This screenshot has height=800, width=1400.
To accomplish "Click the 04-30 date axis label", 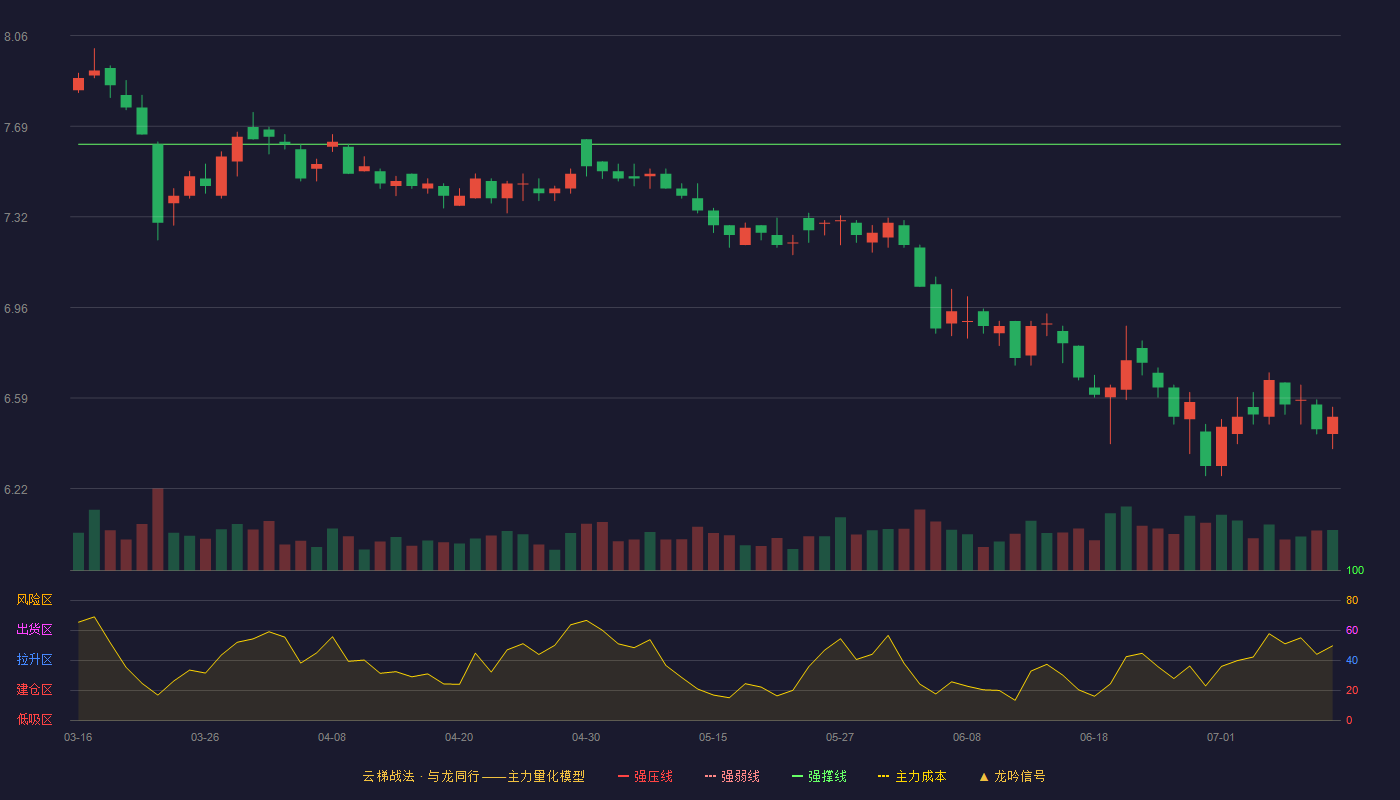I will [x=586, y=737].
